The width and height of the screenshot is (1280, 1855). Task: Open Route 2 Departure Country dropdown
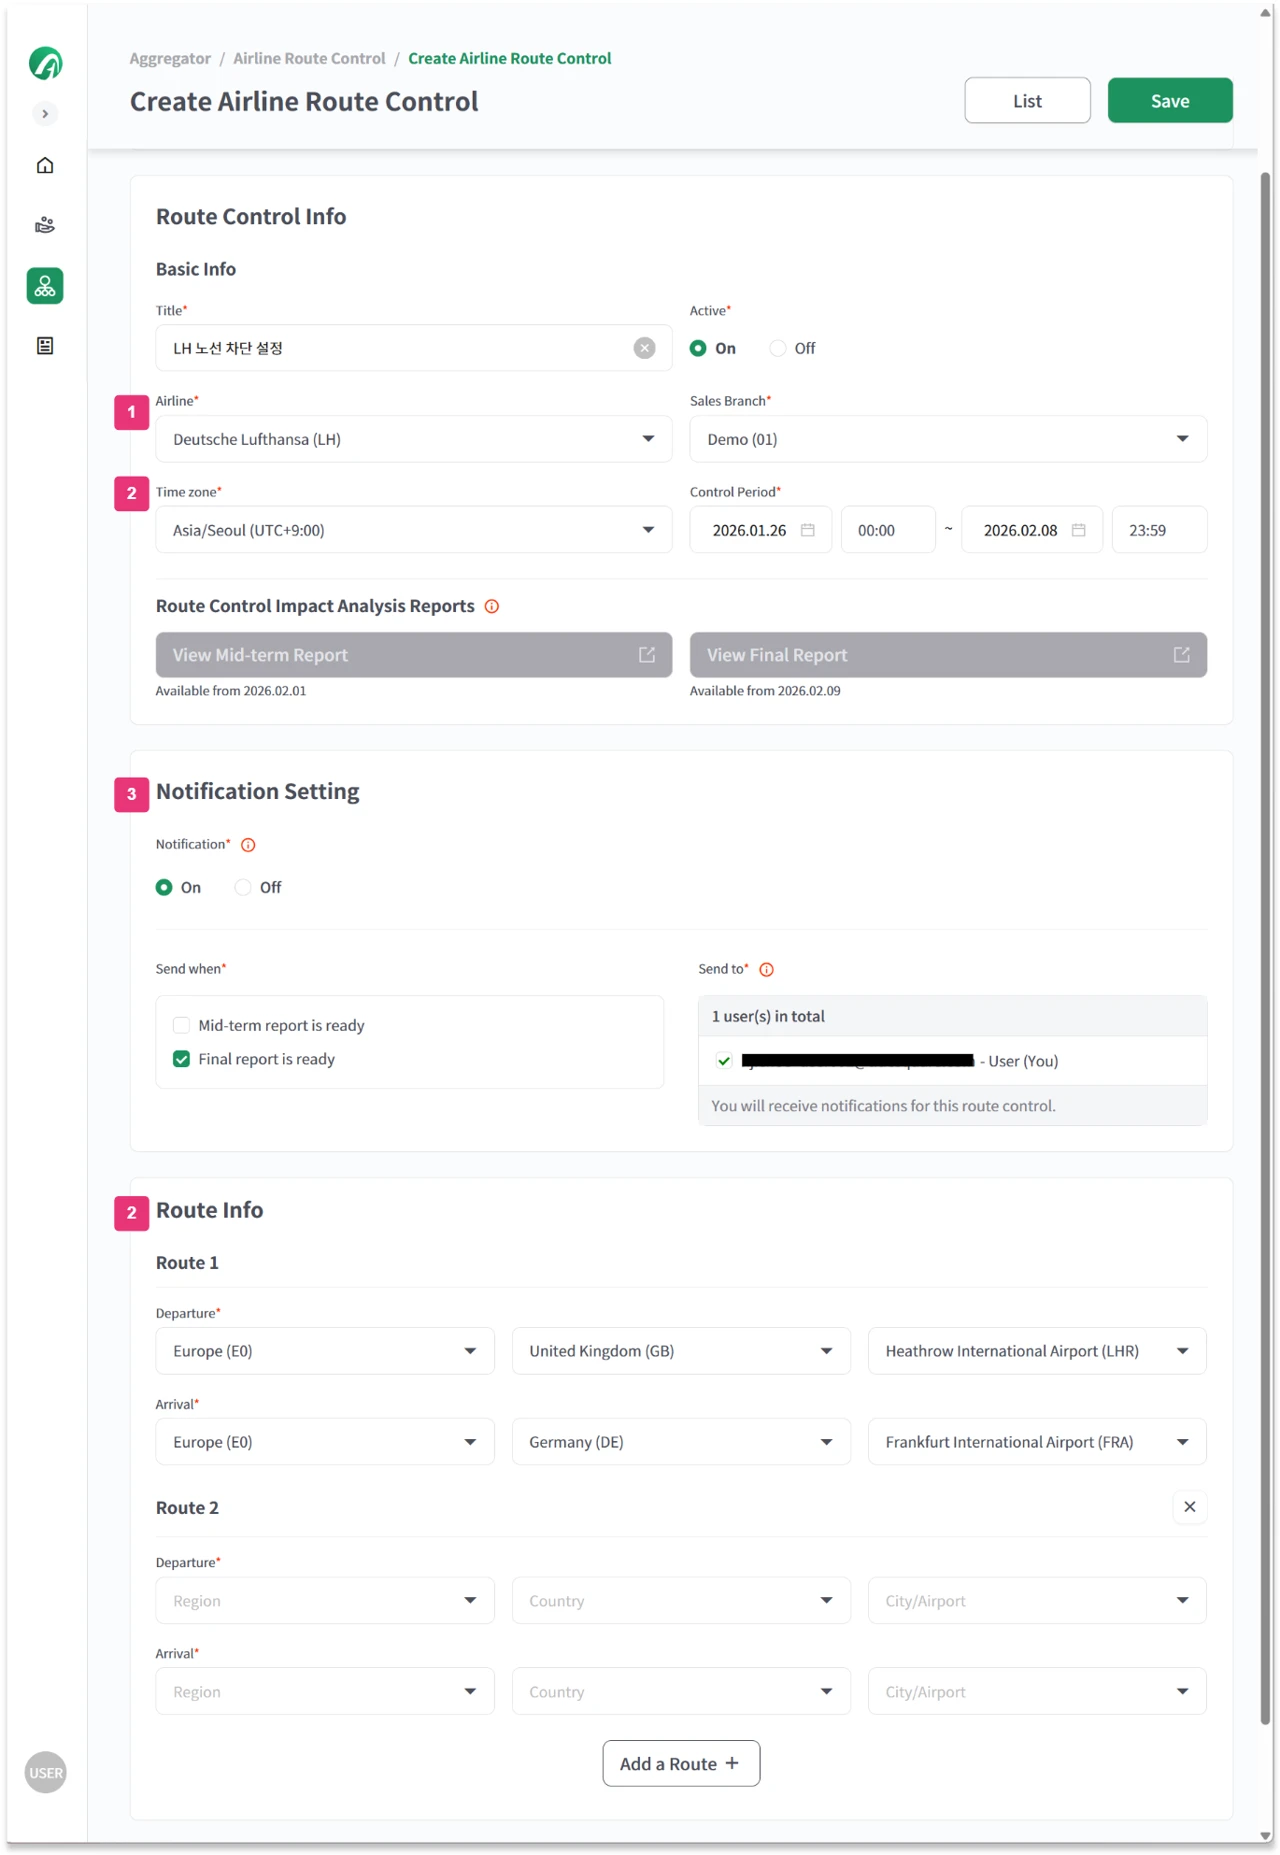[x=681, y=1601]
